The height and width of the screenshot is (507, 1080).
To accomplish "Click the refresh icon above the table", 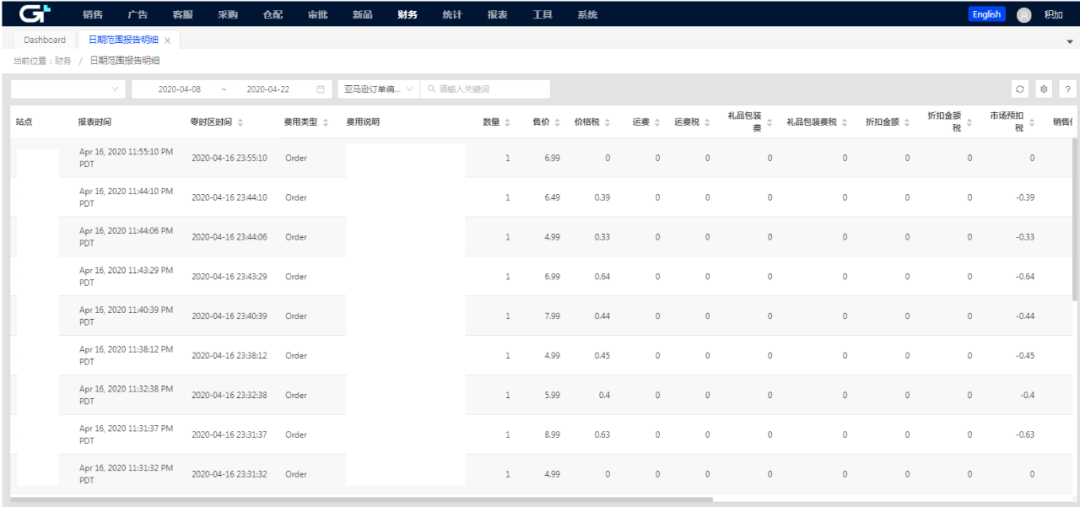I will [x=1020, y=89].
